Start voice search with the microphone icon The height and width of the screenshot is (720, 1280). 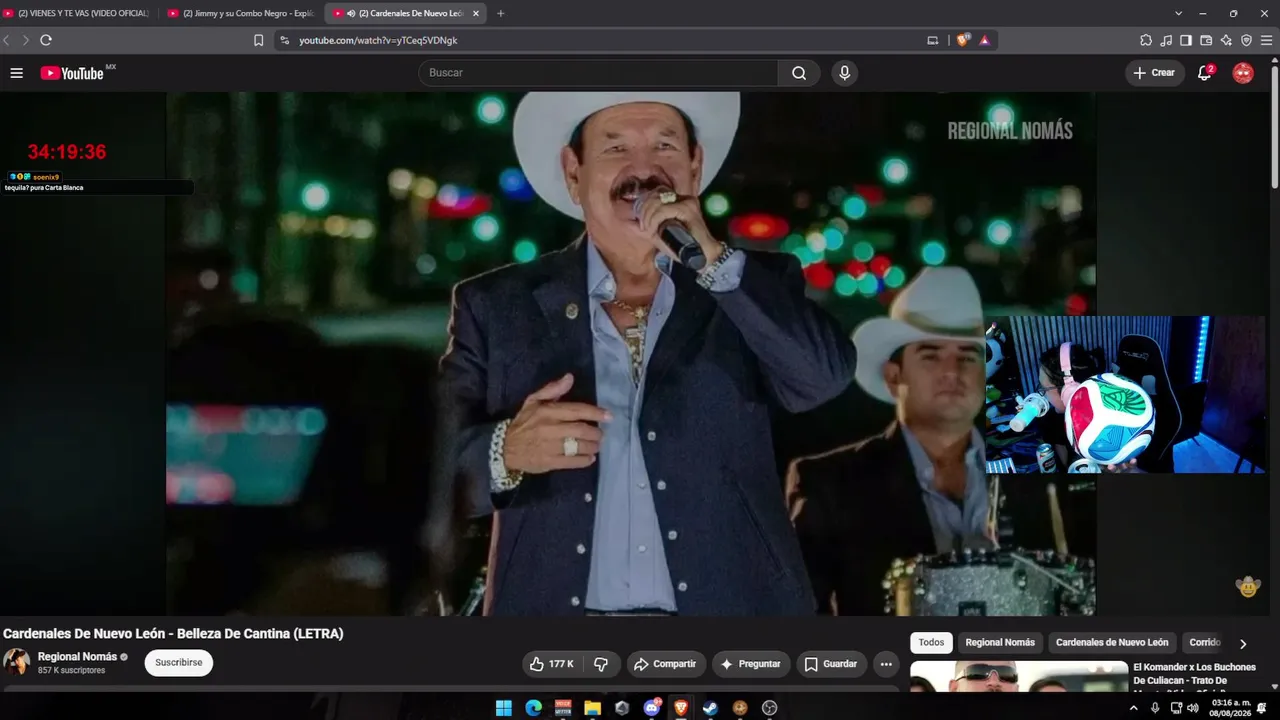point(845,73)
